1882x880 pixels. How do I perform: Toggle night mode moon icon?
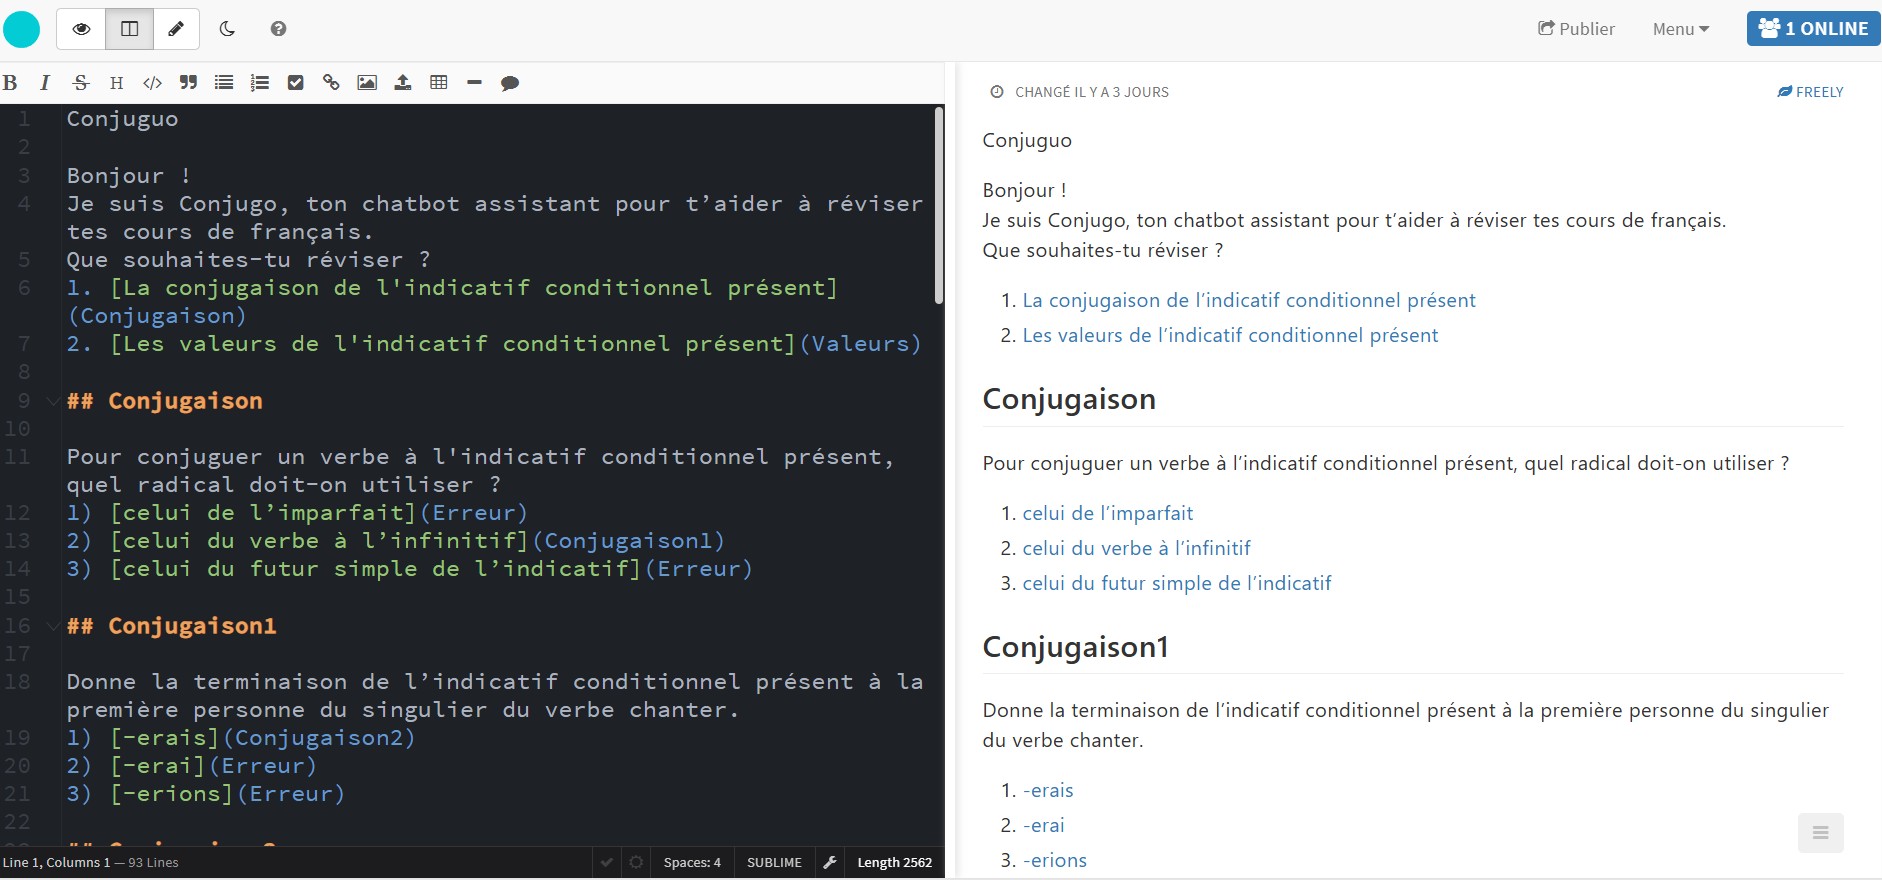tap(227, 29)
